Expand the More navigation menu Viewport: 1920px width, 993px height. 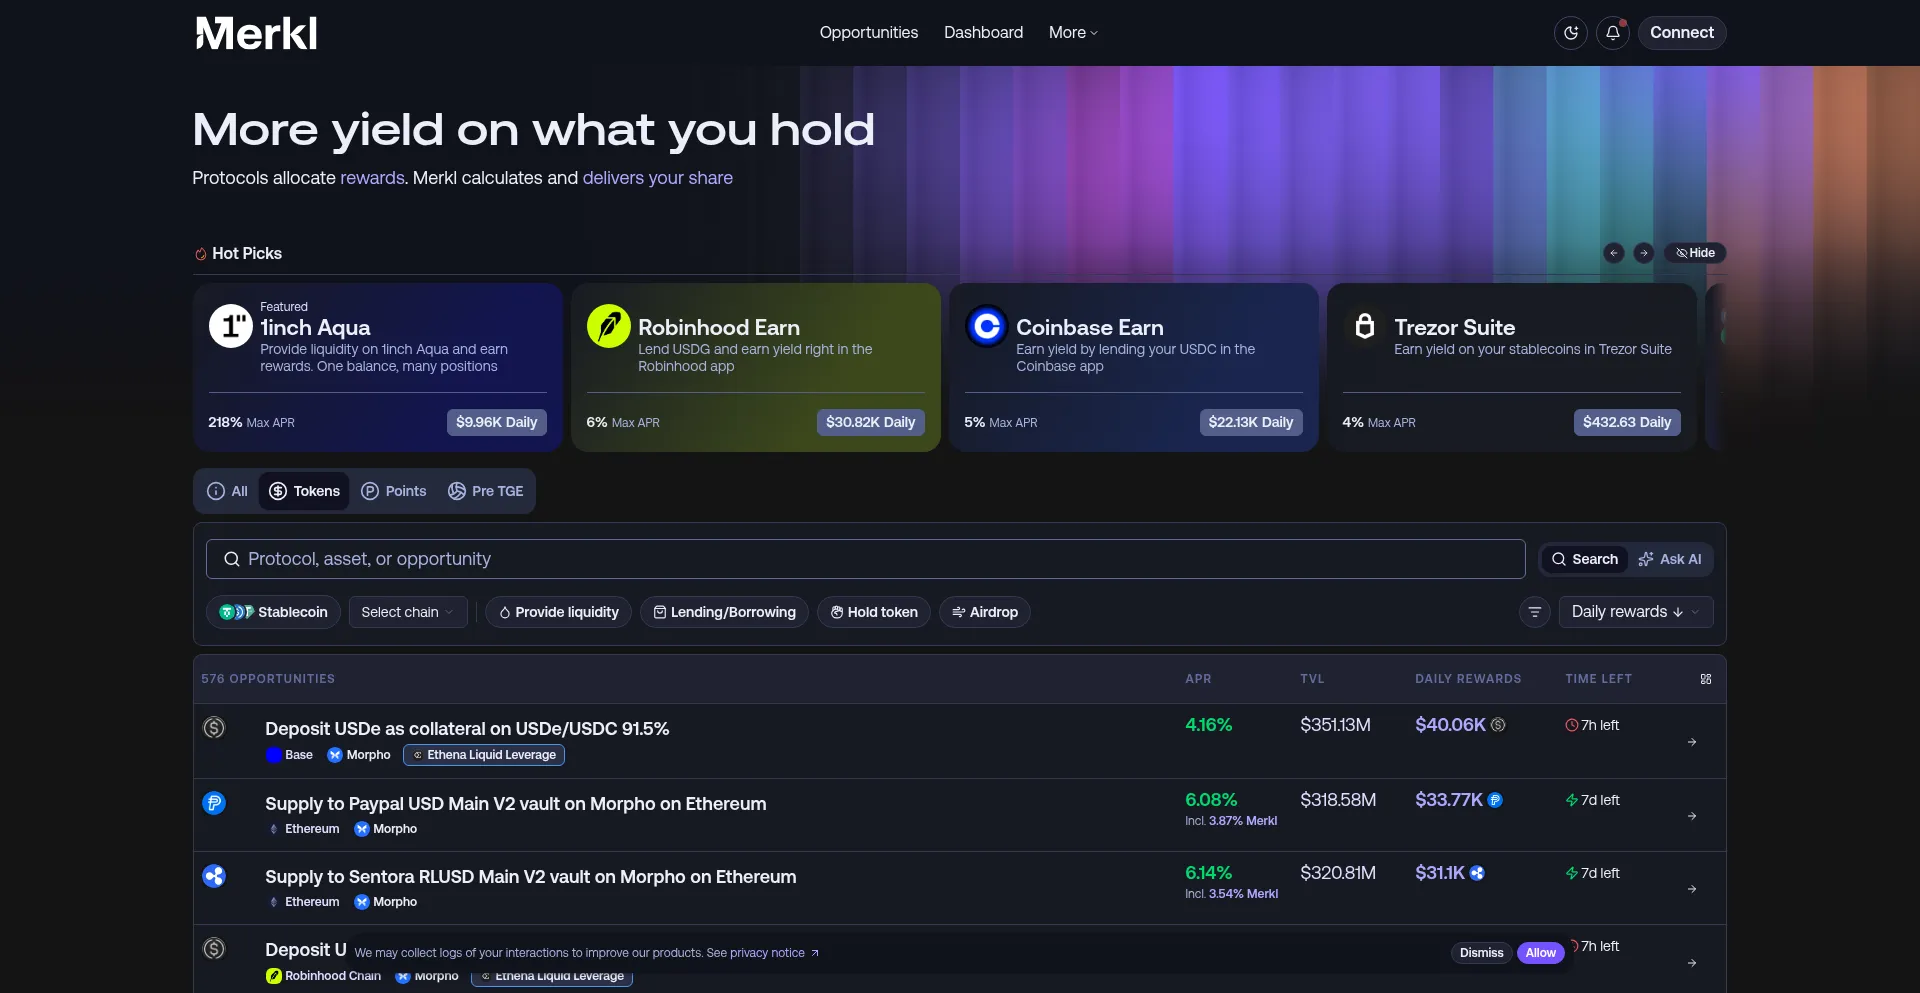(x=1073, y=33)
